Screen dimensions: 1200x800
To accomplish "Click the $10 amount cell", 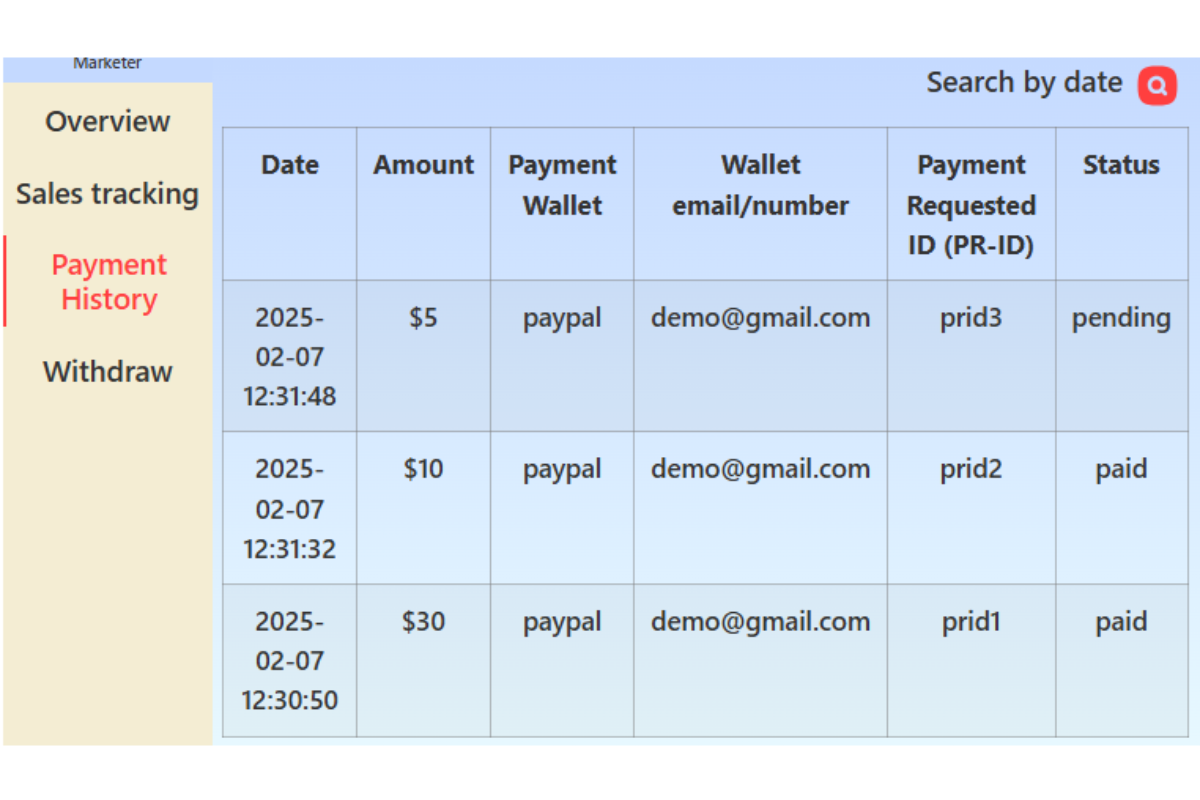I will click(424, 469).
